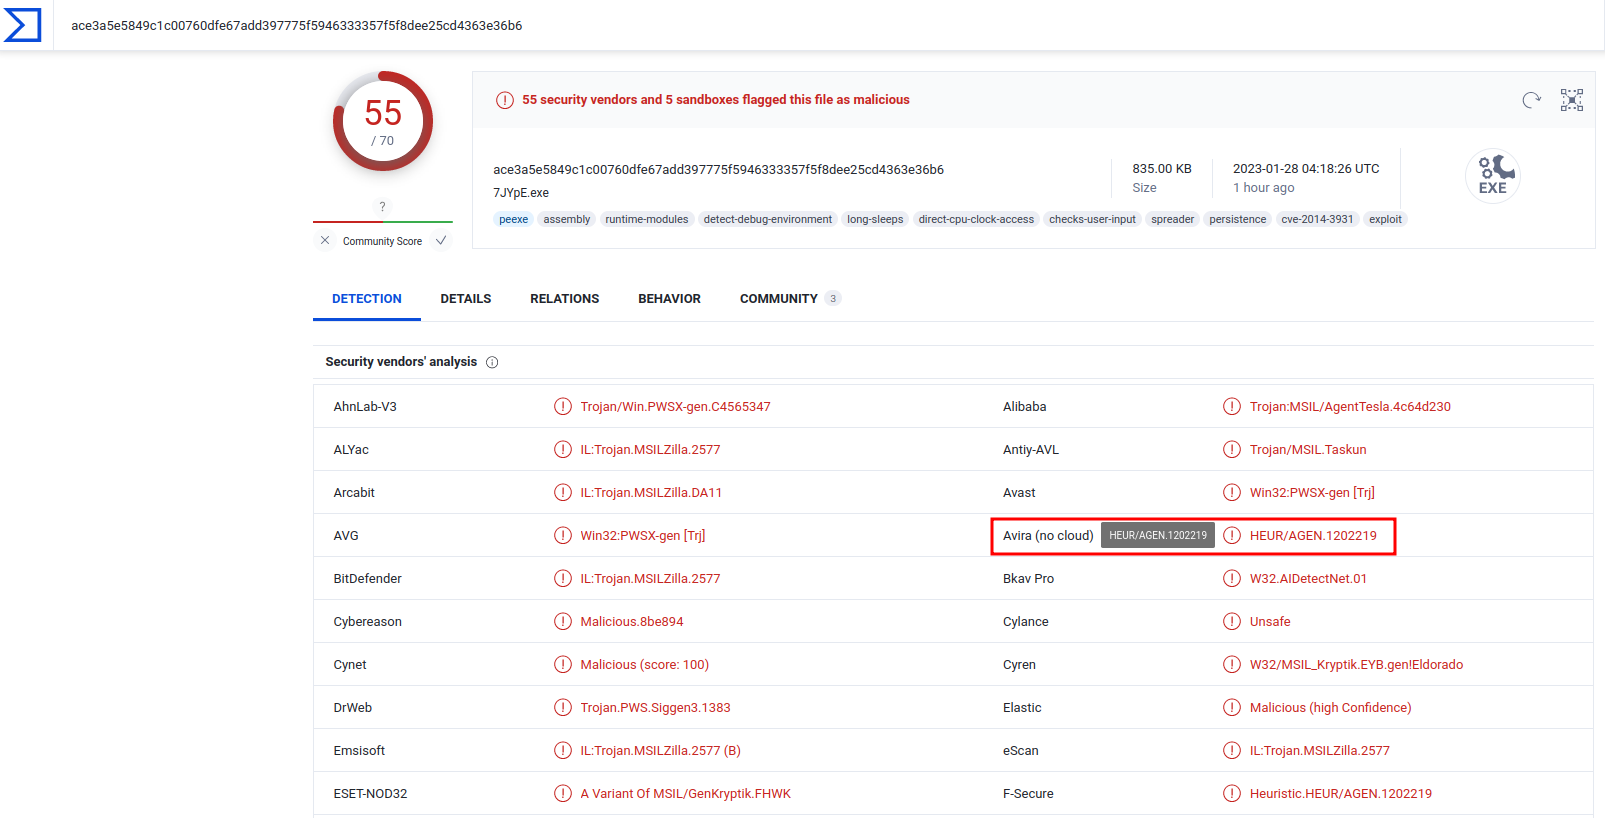Select the peexe tag
The height and width of the screenshot is (818, 1605).
514,219
